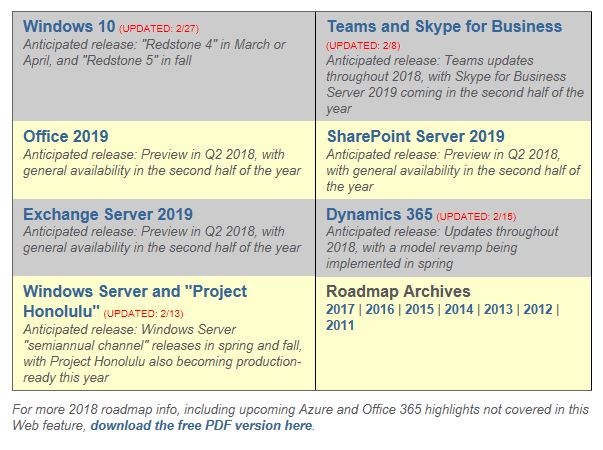
Task: Open the 2017 roadmap archive
Action: [341, 309]
